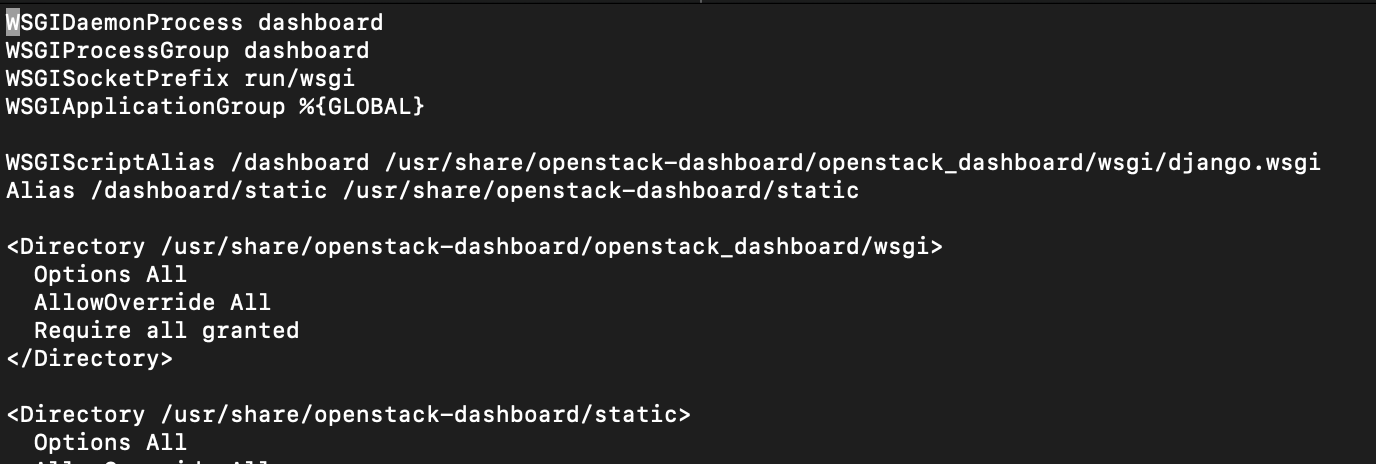The height and width of the screenshot is (464, 1376).
Task: Click the Require all granted line
Action: (166, 330)
